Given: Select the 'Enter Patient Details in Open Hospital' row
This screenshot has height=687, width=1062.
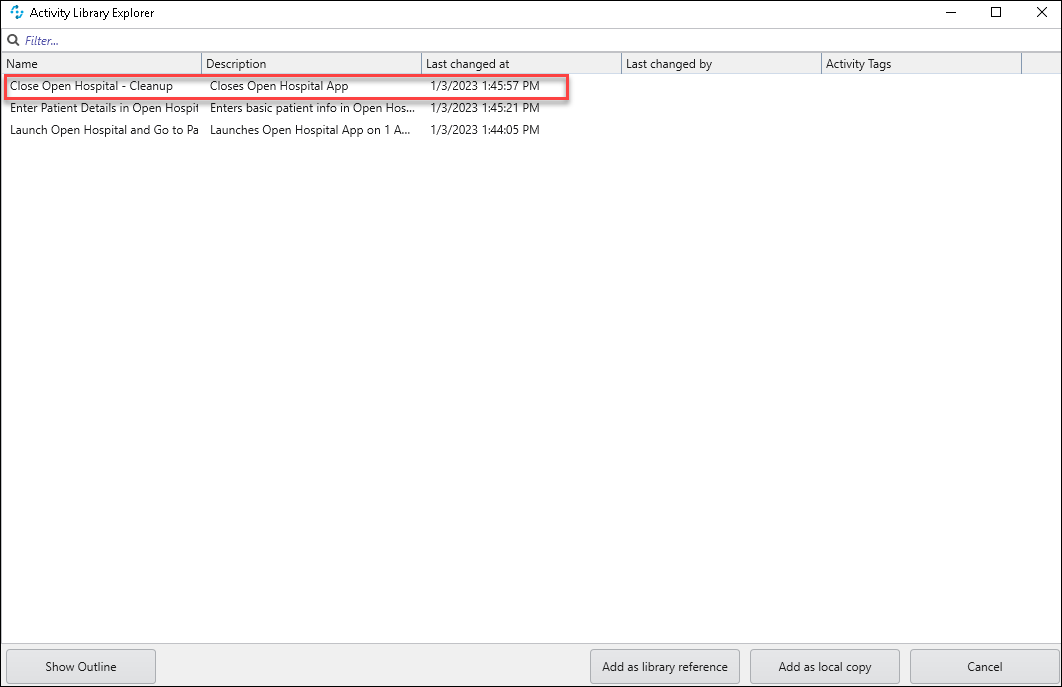Looking at the screenshot, I should coord(104,108).
